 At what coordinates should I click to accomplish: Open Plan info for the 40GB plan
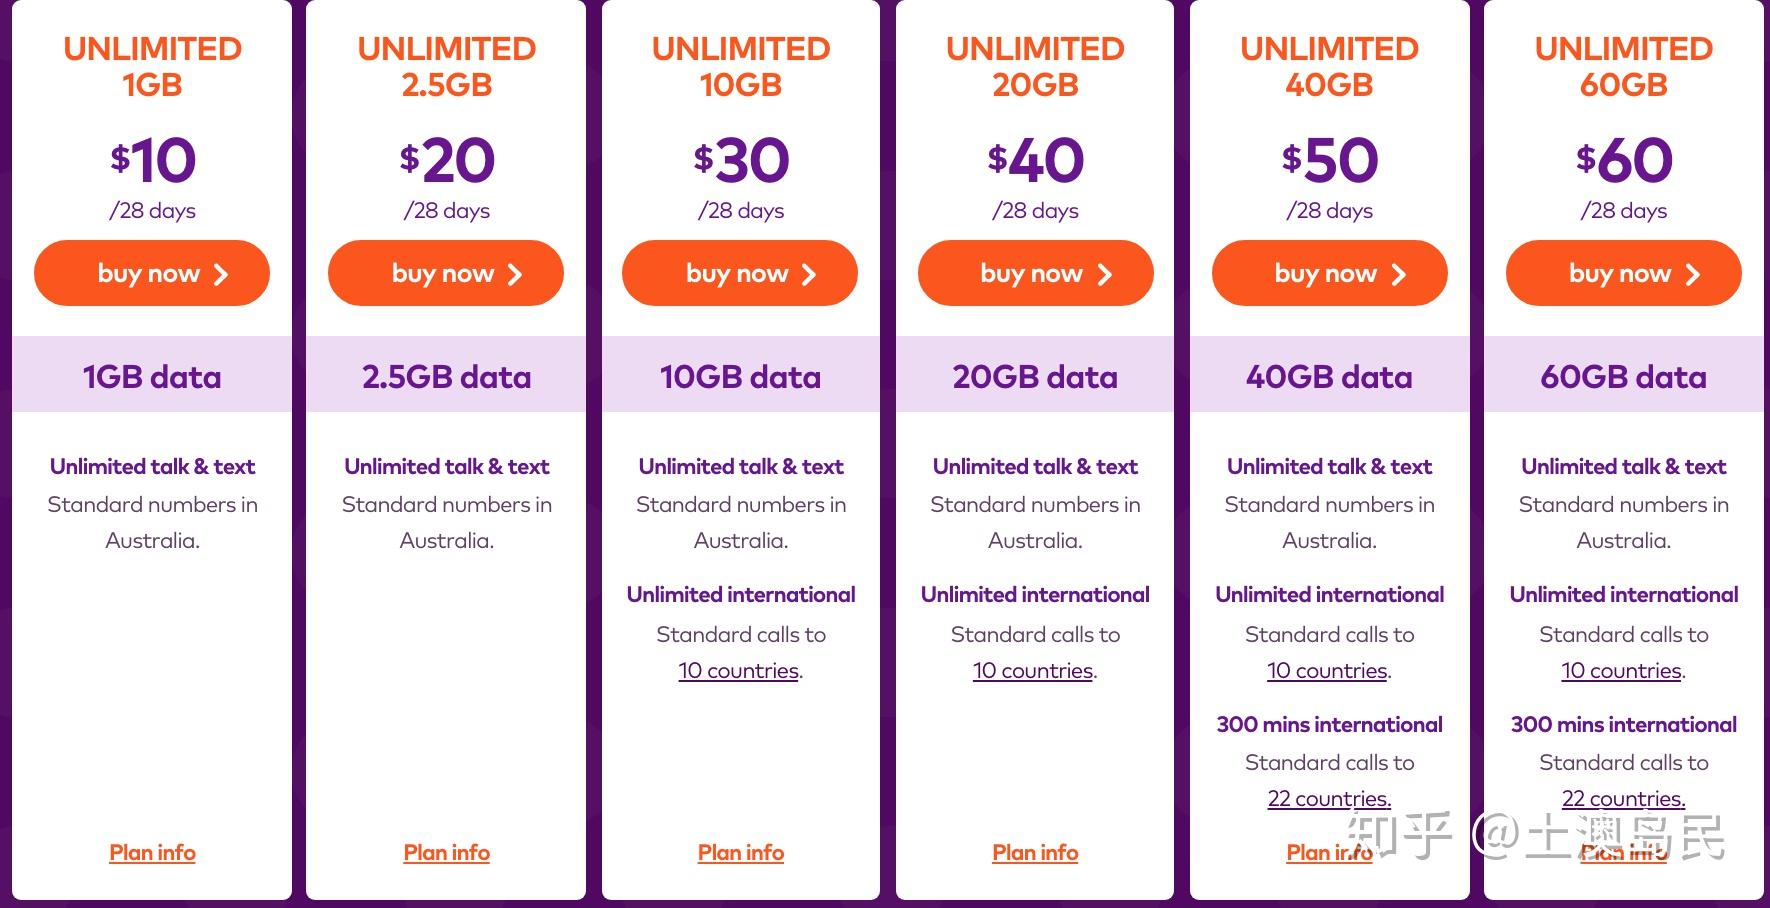[x=1310, y=853]
